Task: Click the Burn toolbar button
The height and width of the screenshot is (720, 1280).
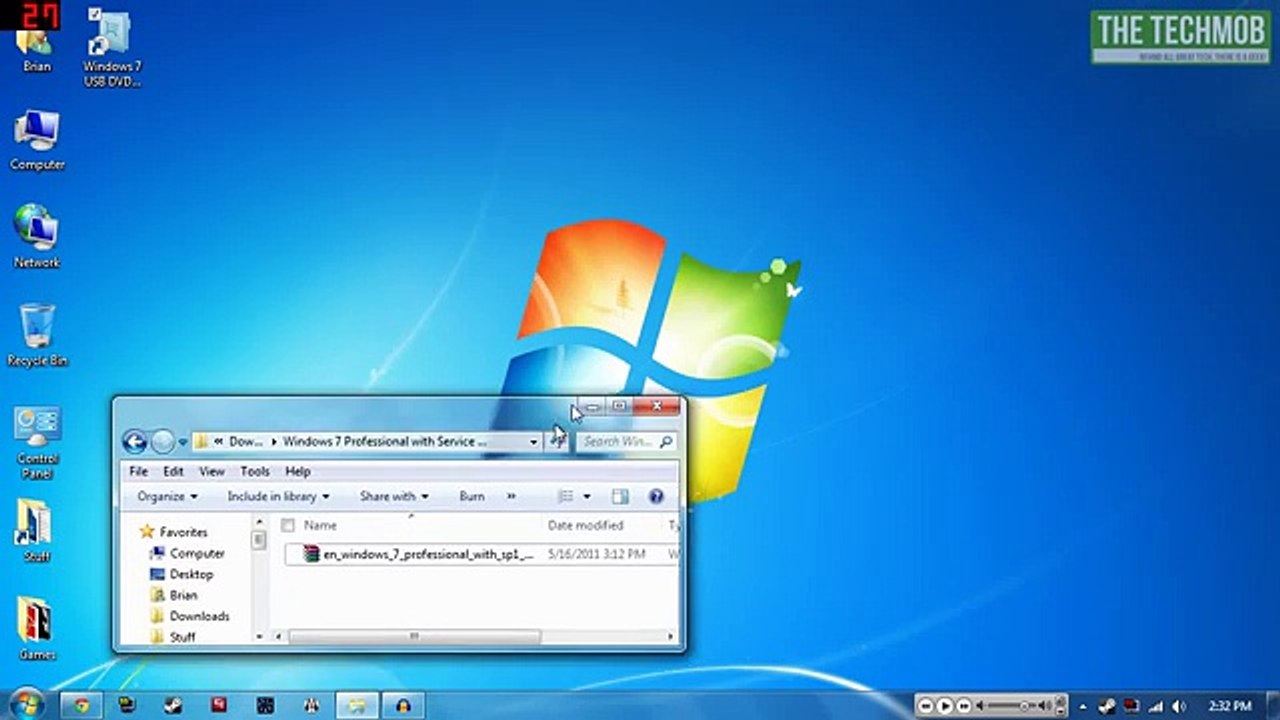Action: point(472,496)
